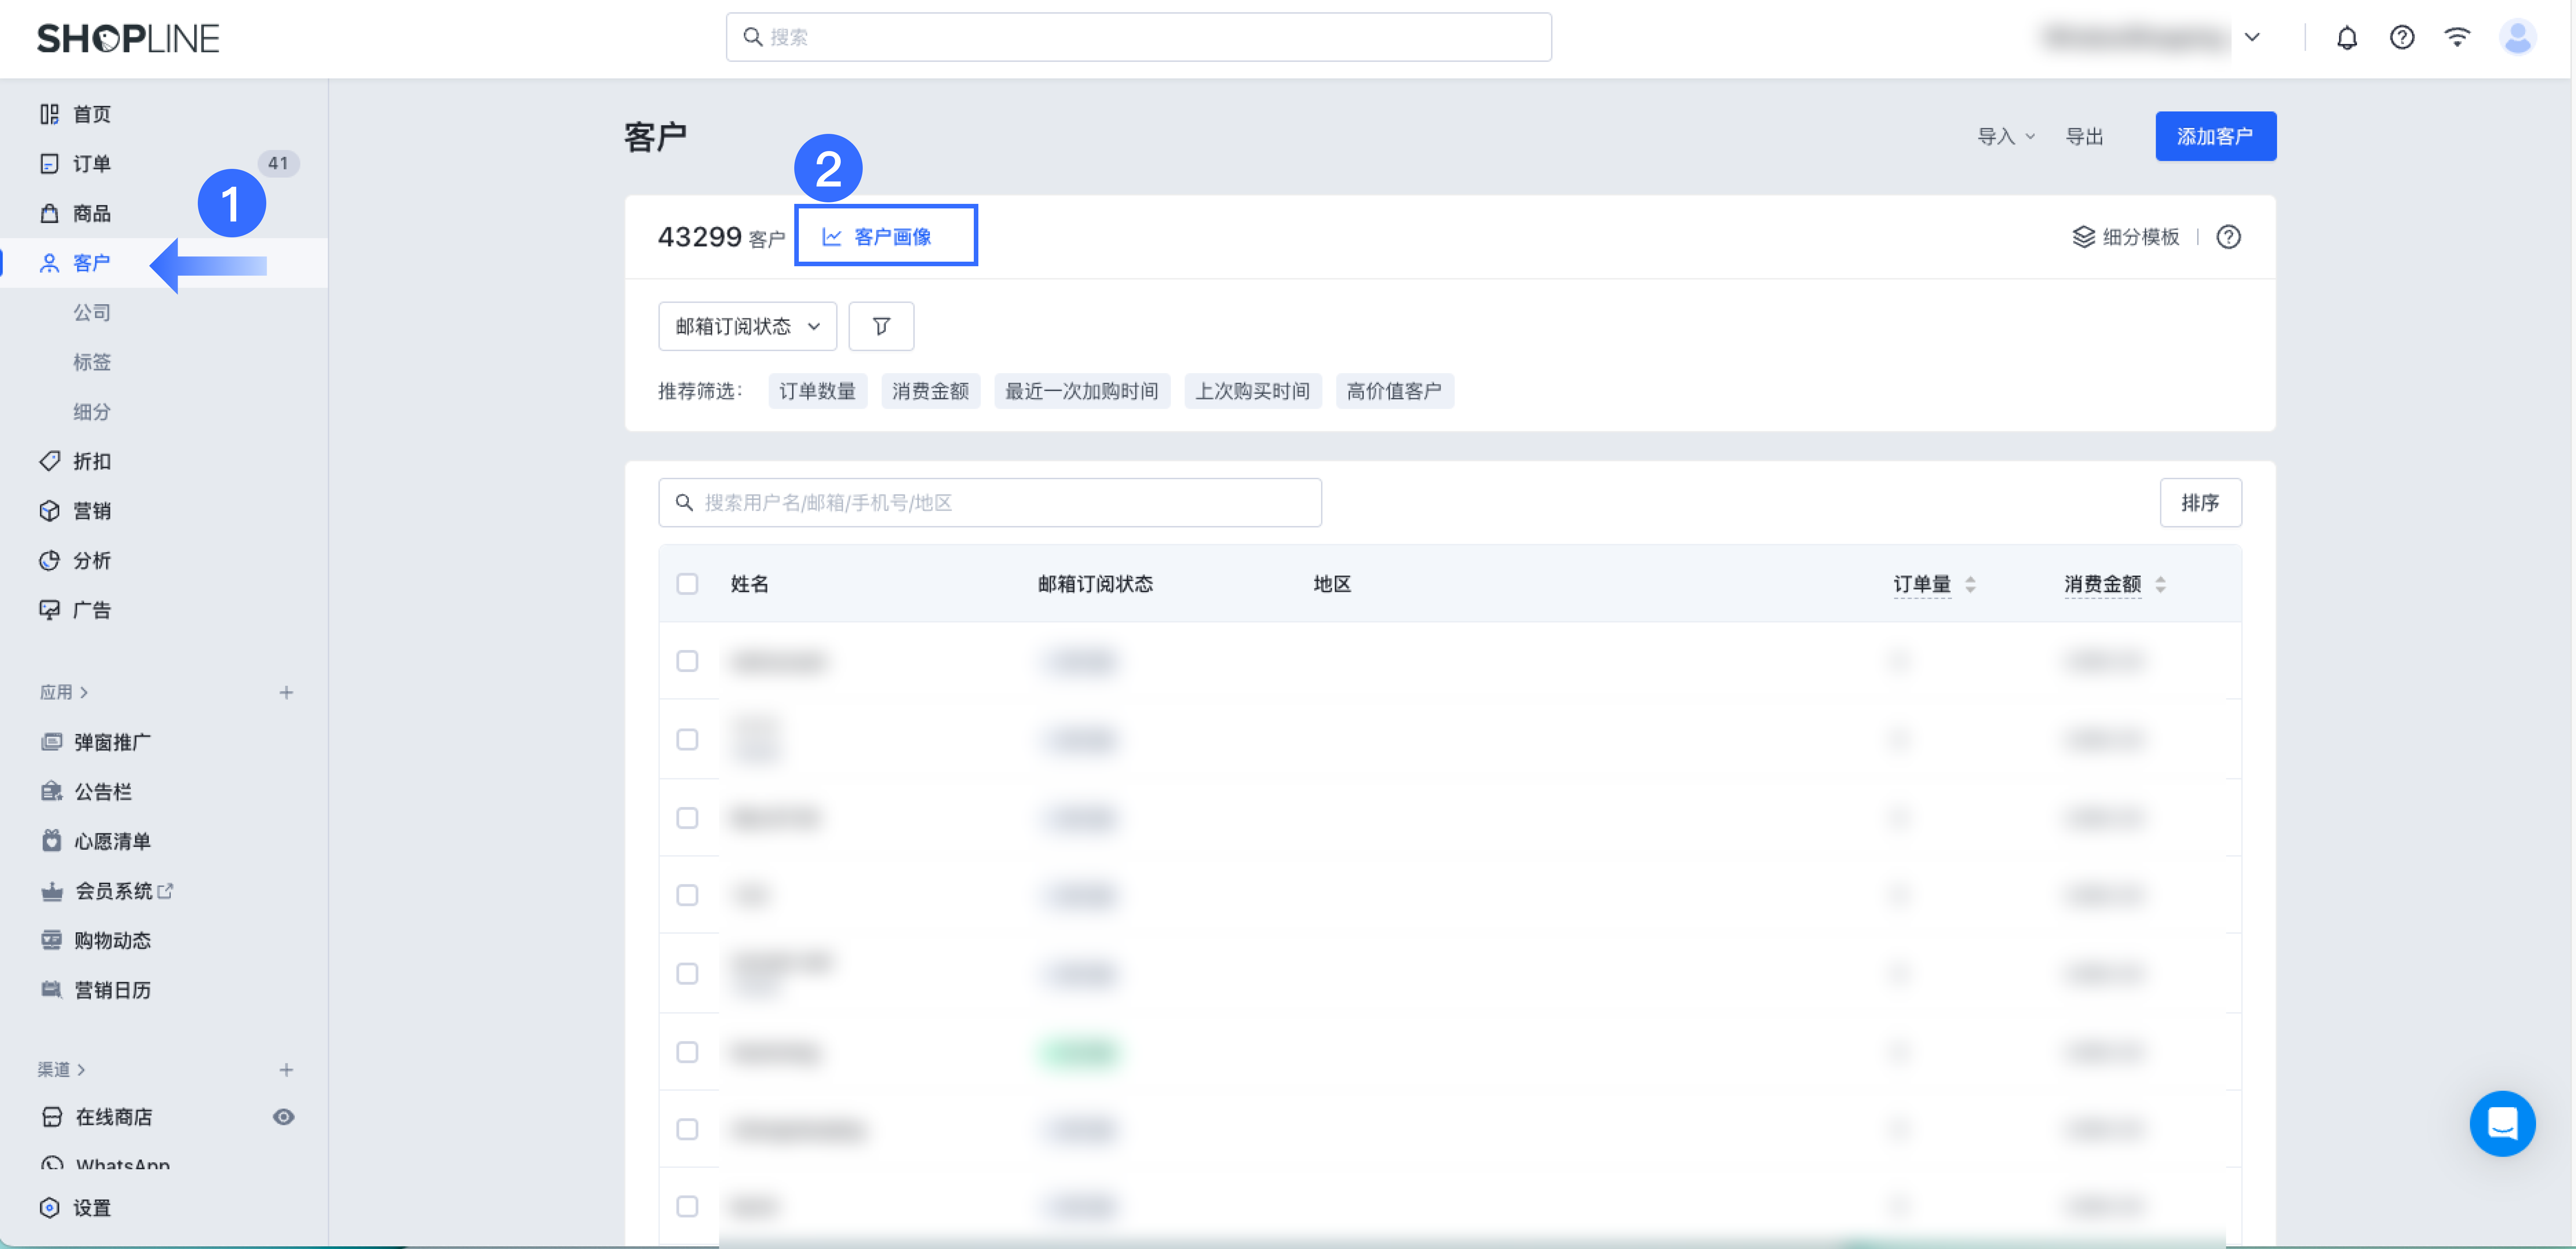Click the 细分模板 layers icon
2576x1249 pixels.
pyautogui.click(x=2083, y=237)
